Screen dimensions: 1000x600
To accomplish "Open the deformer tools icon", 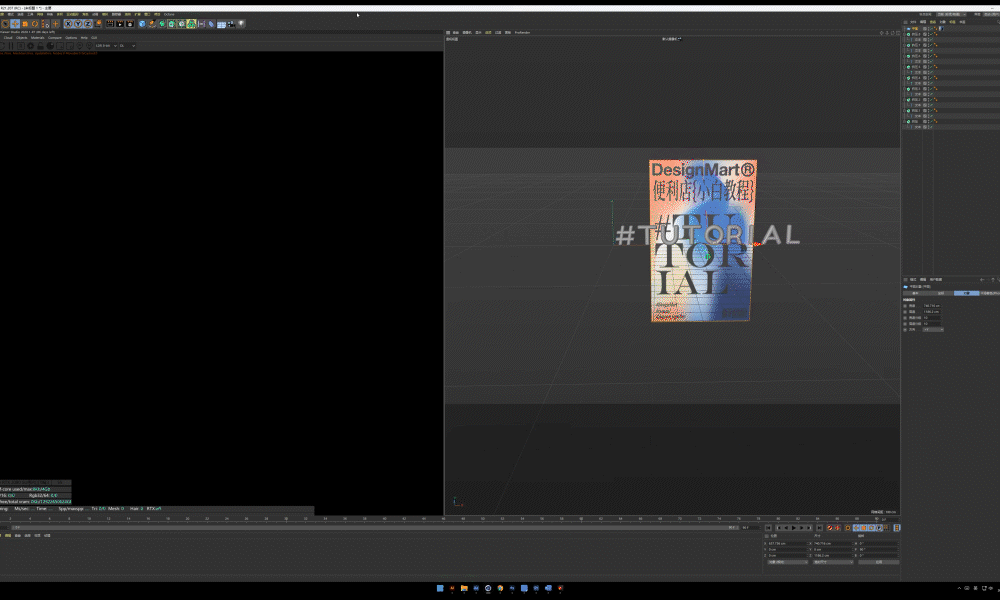I will pos(210,24).
